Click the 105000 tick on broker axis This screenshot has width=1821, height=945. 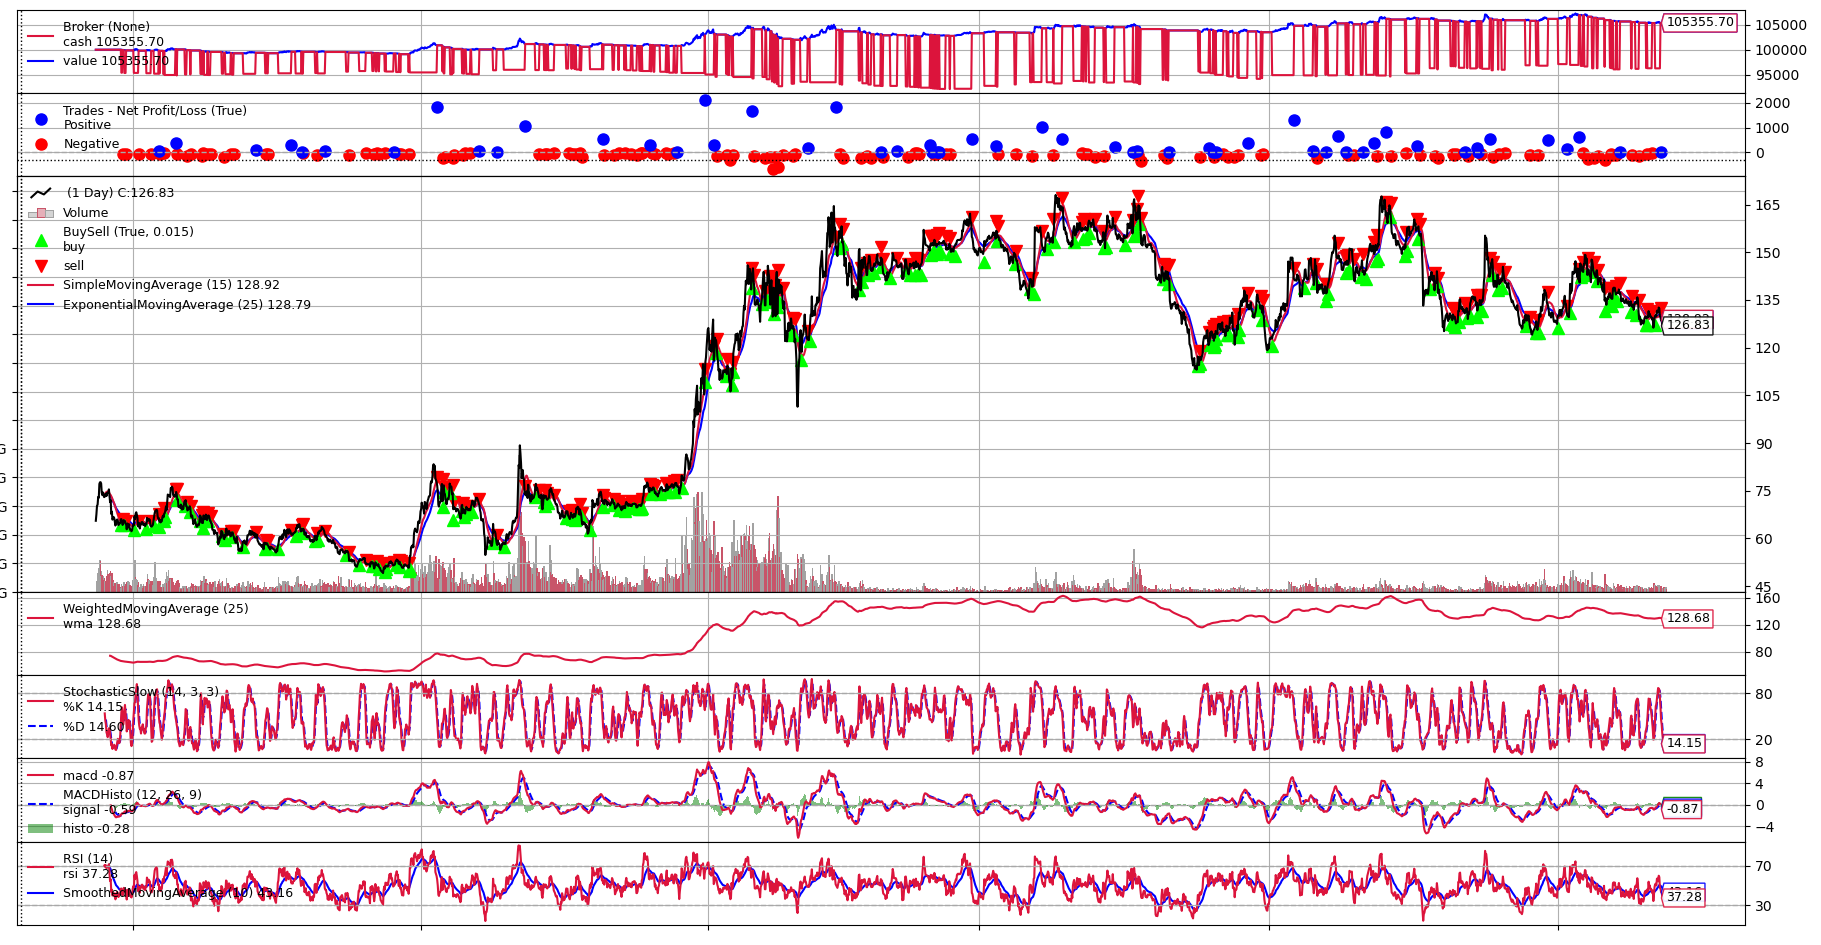tap(1781, 25)
